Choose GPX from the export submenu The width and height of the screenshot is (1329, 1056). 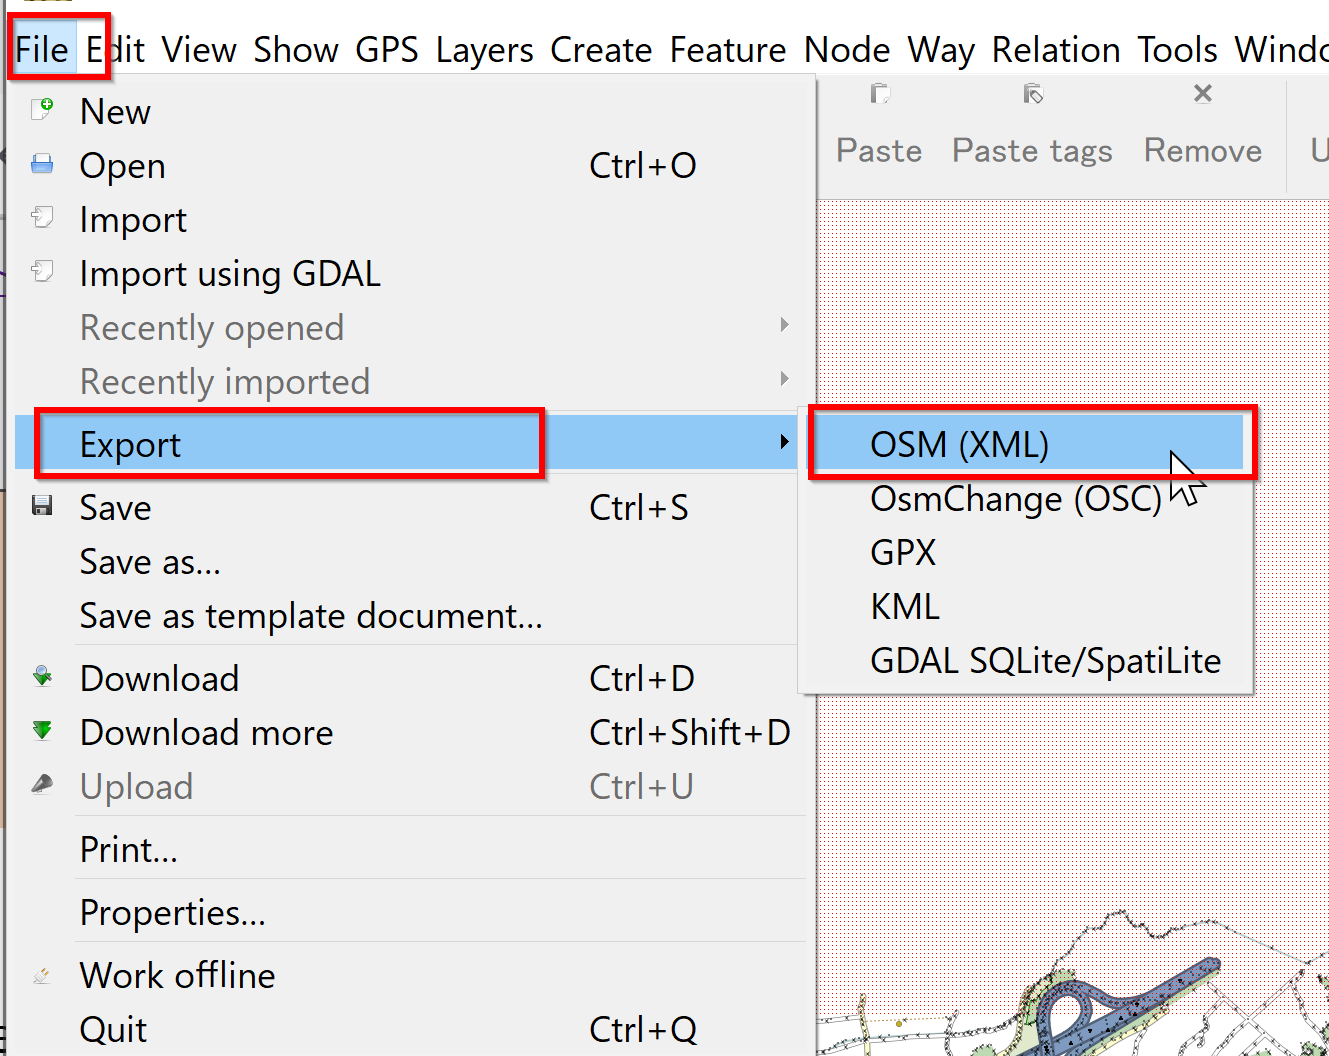(903, 552)
